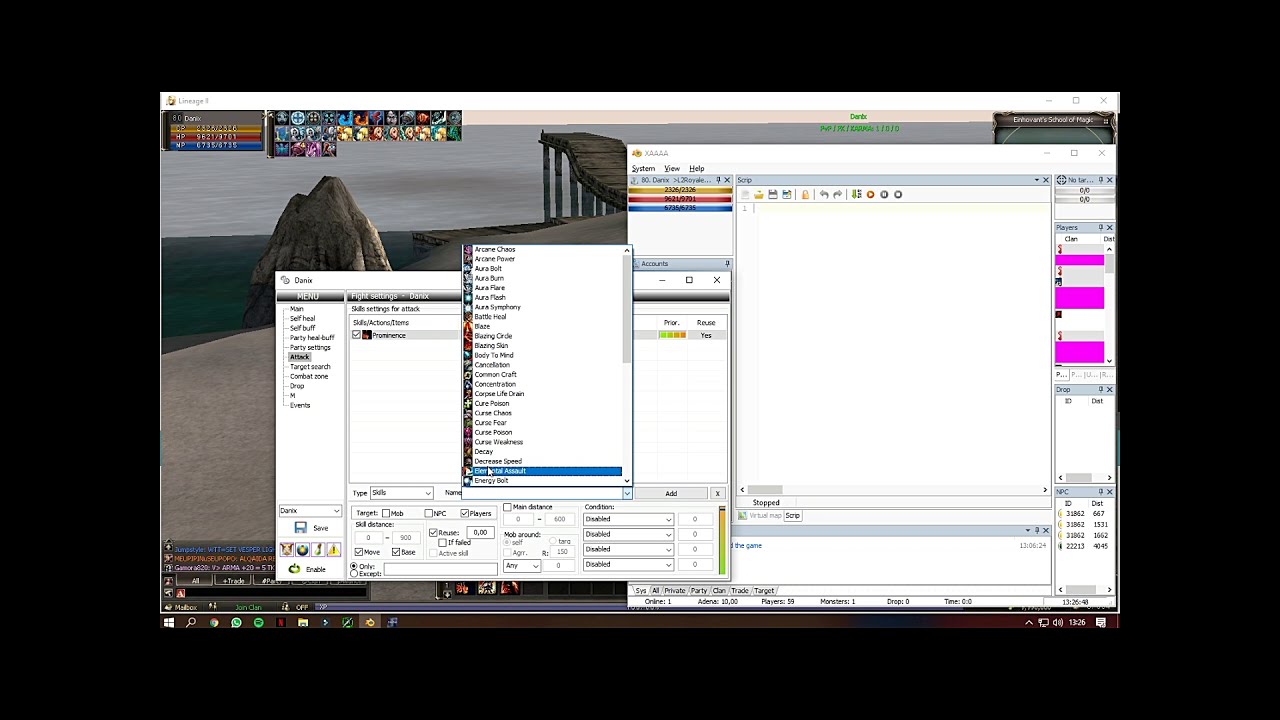Toggle Reuse checkbox
Viewport: 1280px width, 720px height.
(434, 532)
